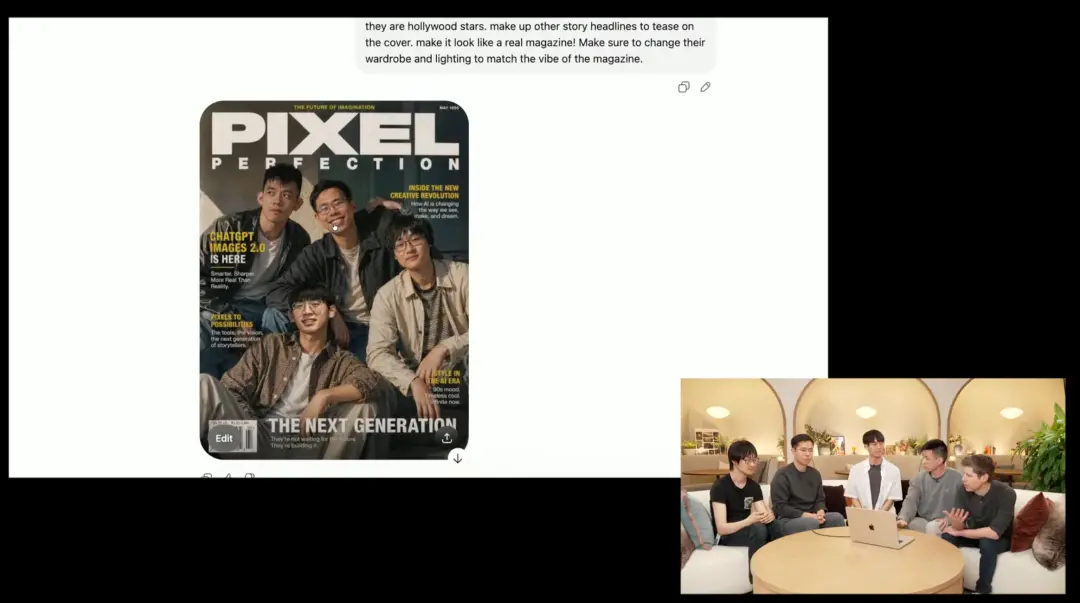Image resolution: width=1080 pixels, height=603 pixels.
Task: Click the MacBook laptop in the video
Action: click(877, 527)
